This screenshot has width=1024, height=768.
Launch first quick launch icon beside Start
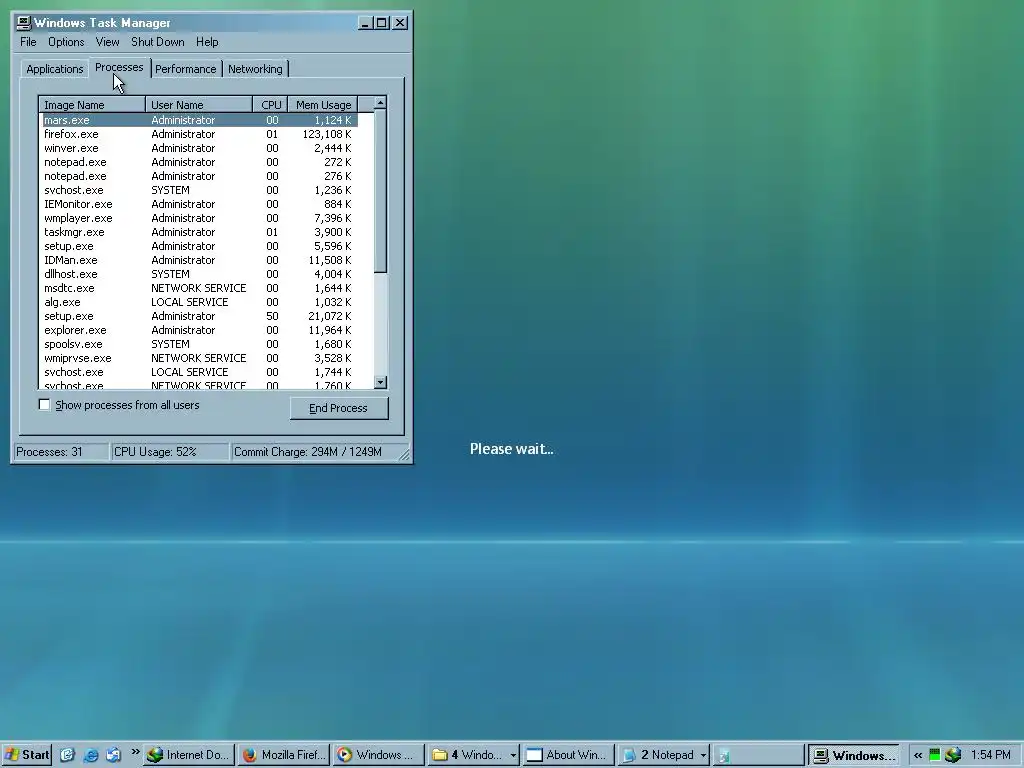[x=68, y=755]
